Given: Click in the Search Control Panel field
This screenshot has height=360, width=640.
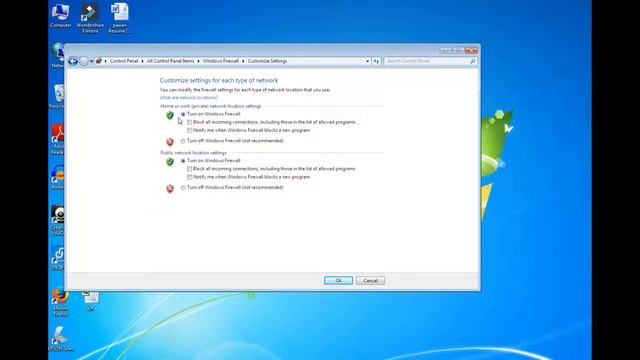Looking at the screenshot, I should point(426,61).
